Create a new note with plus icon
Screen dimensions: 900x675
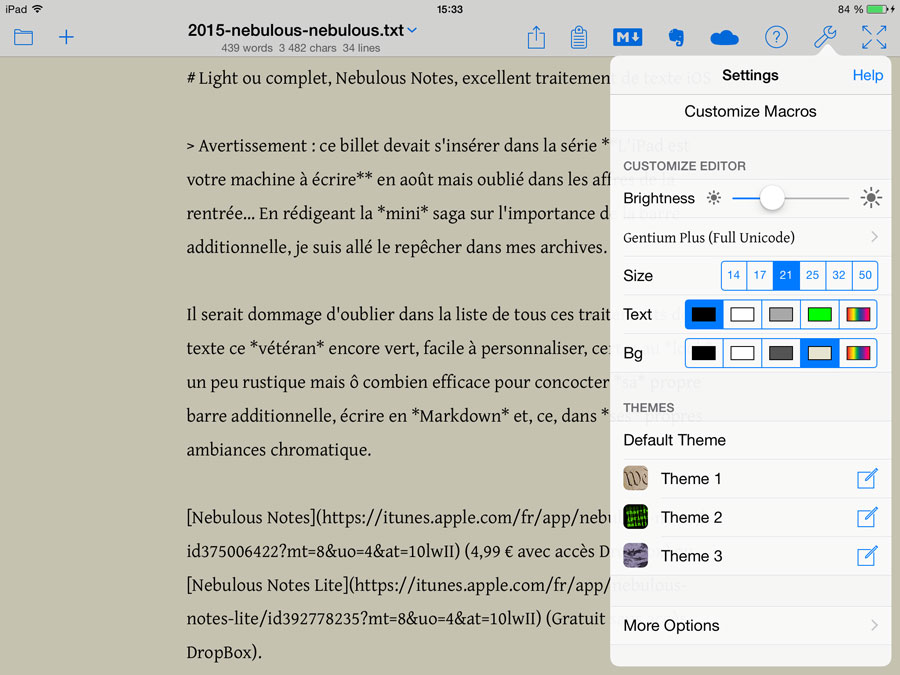point(66,37)
